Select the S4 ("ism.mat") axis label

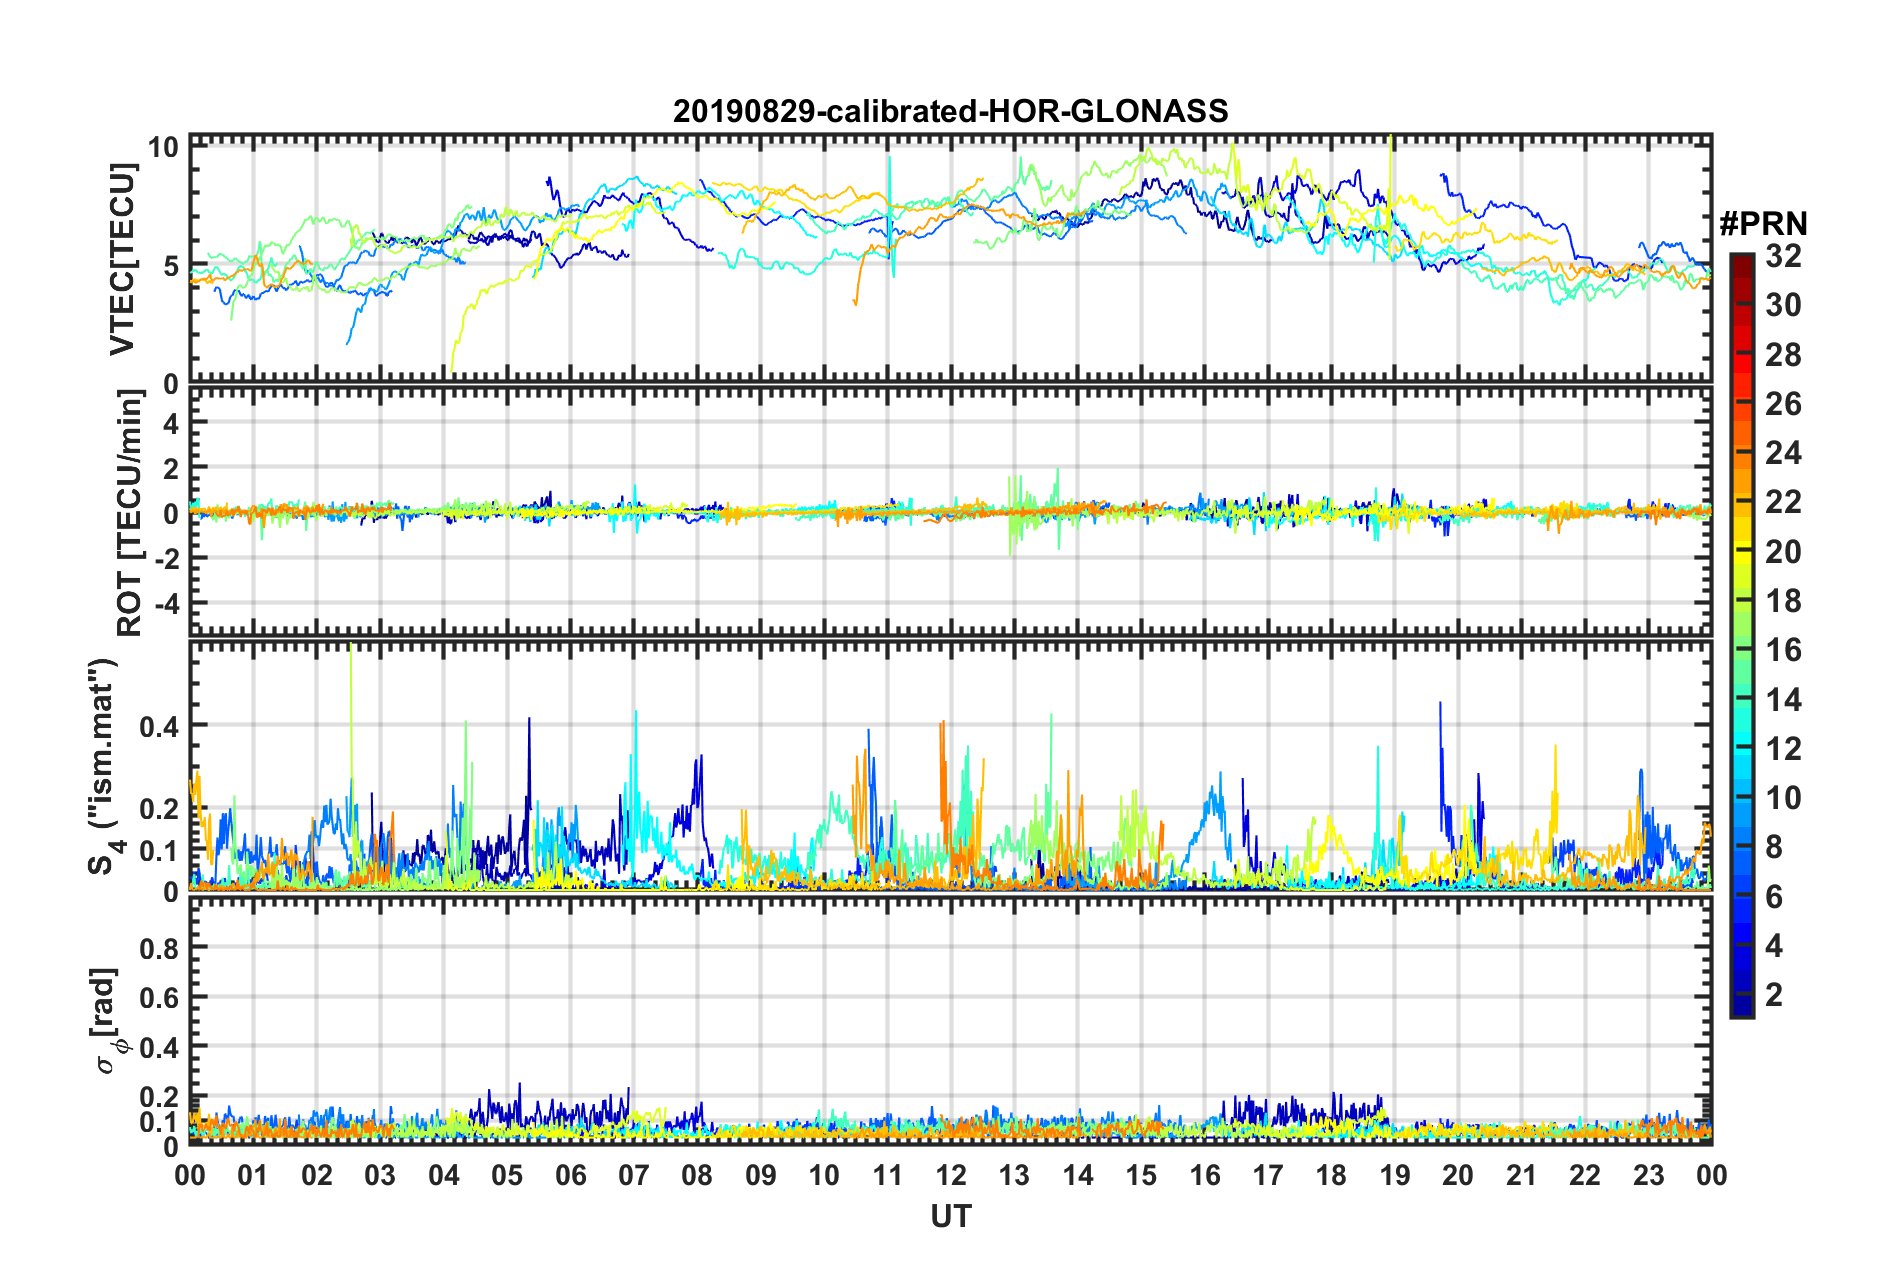click(104, 767)
